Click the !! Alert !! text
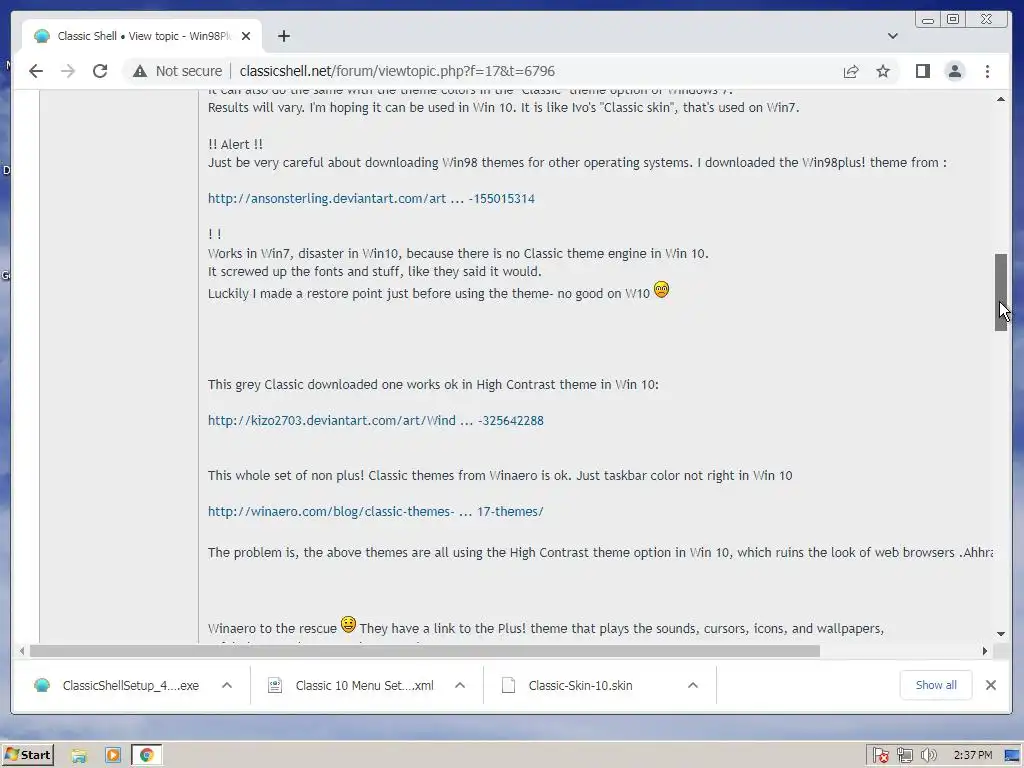 pyautogui.click(x=235, y=144)
